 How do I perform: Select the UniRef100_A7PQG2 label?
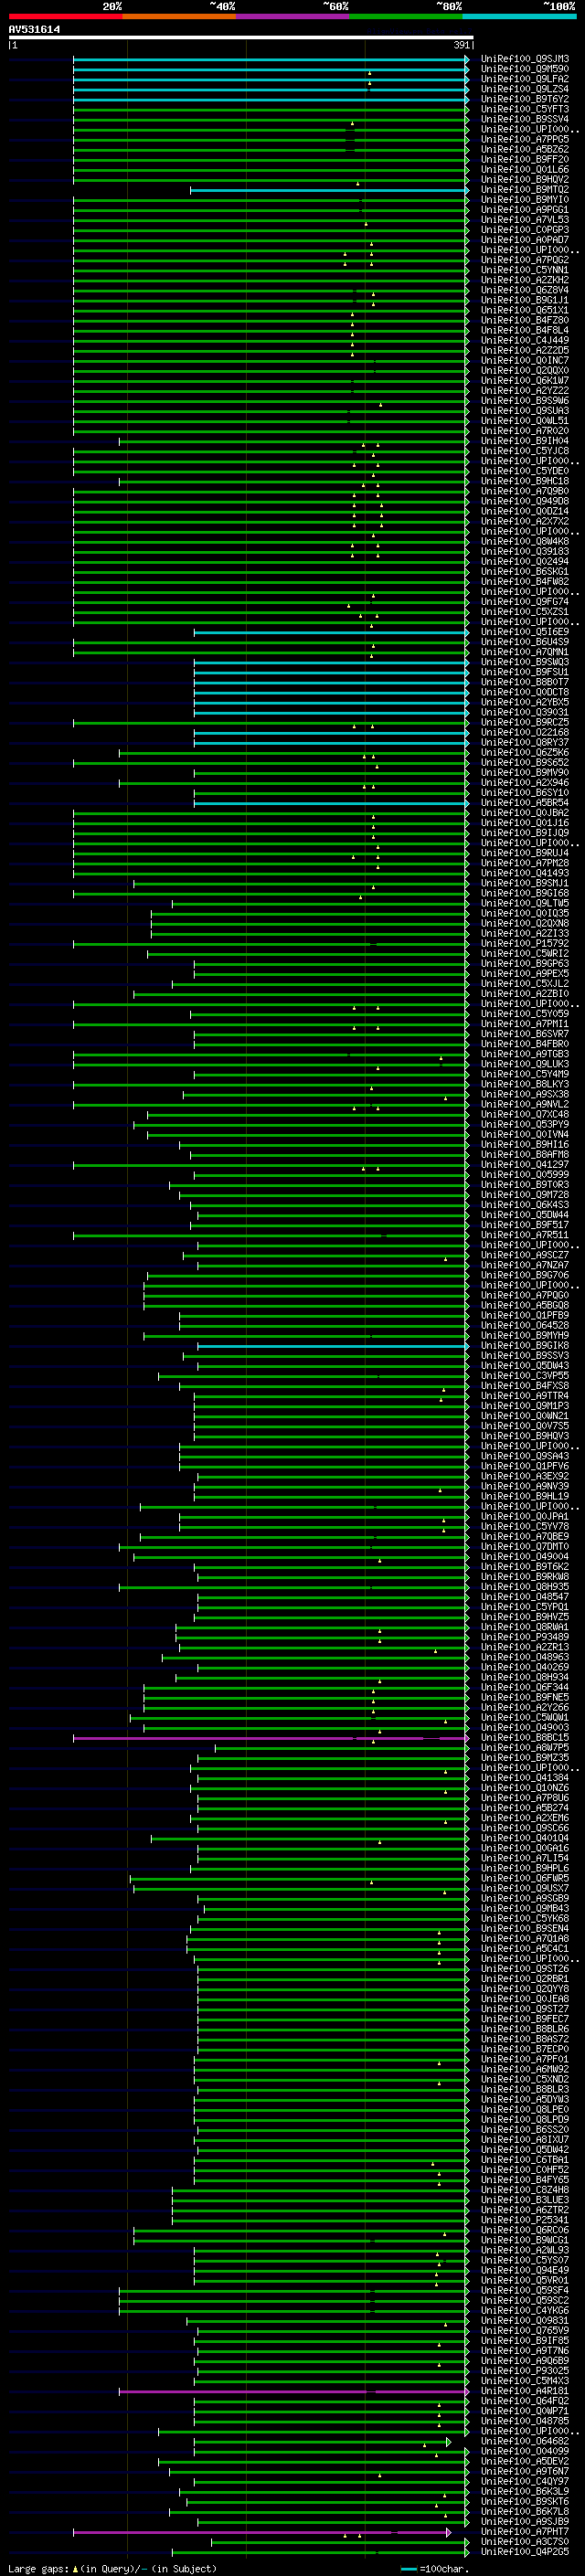pos(525,260)
